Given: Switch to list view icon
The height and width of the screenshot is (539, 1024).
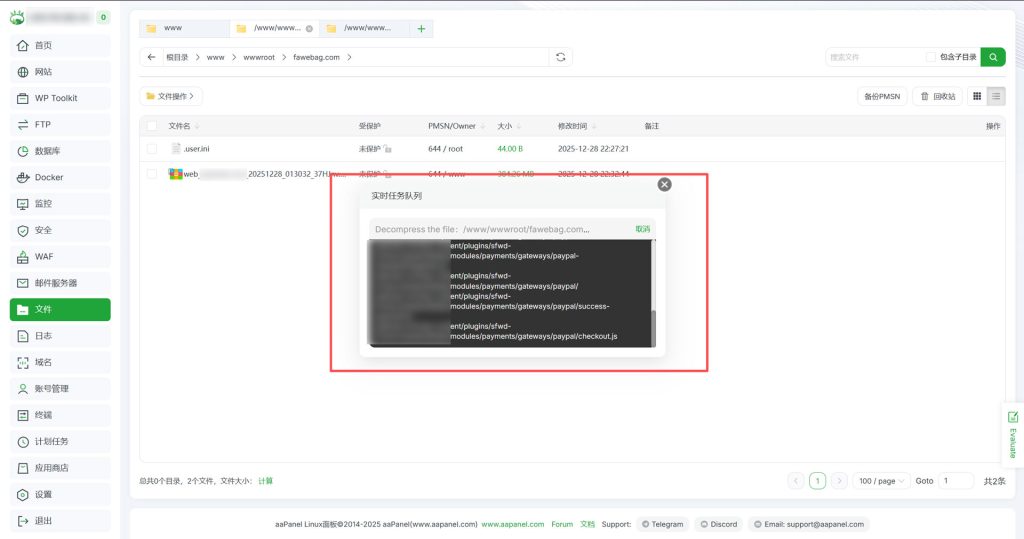Looking at the screenshot, I should point(995,96).
